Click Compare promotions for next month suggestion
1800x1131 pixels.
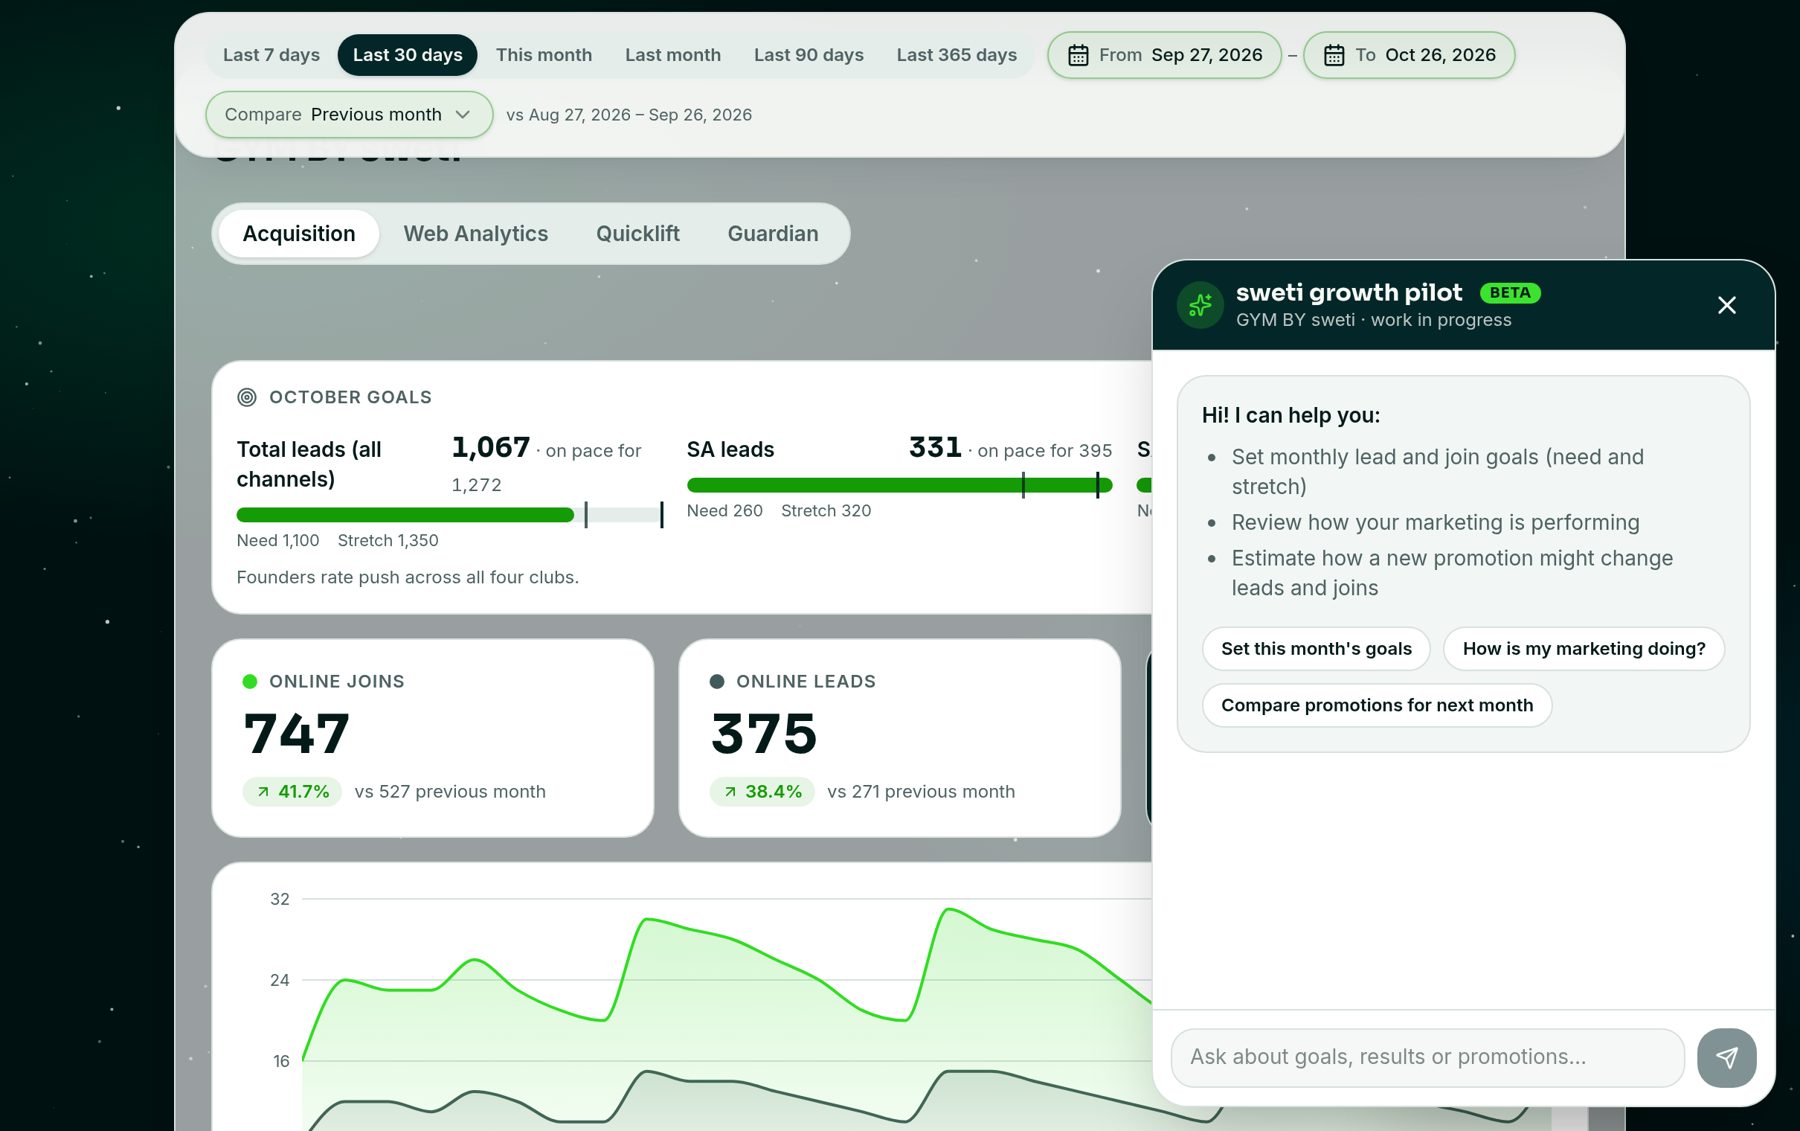tap(1377, 705)
